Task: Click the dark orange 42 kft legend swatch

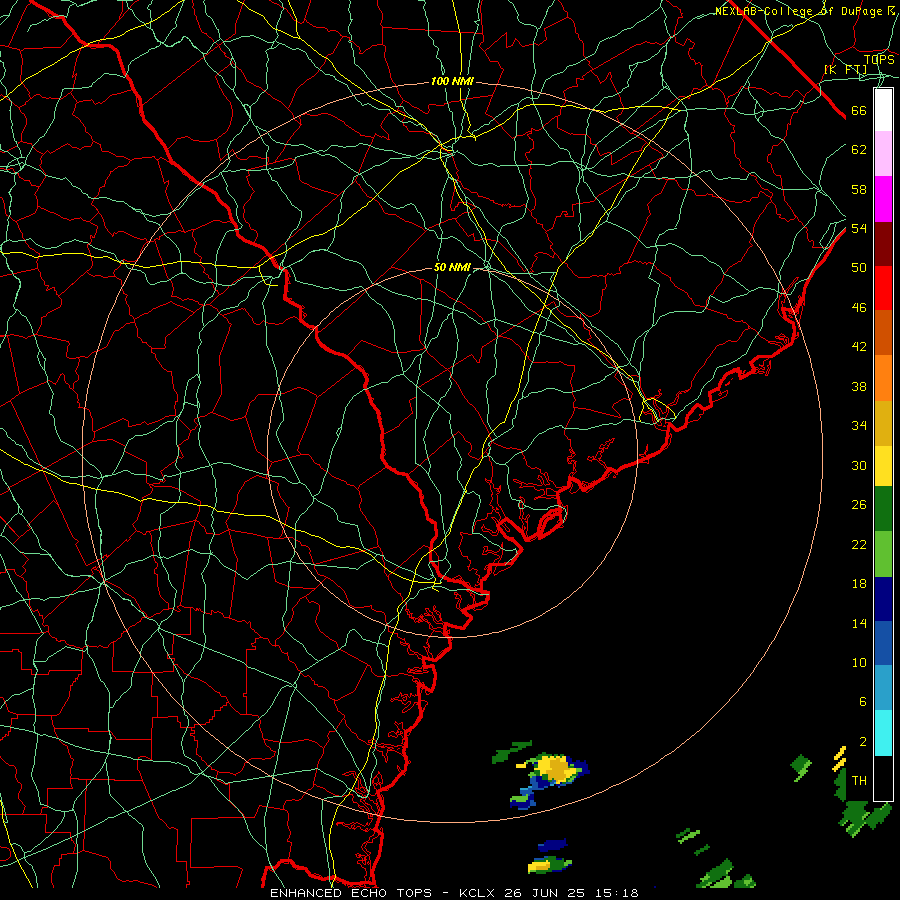Action: [x=883, y=332]
